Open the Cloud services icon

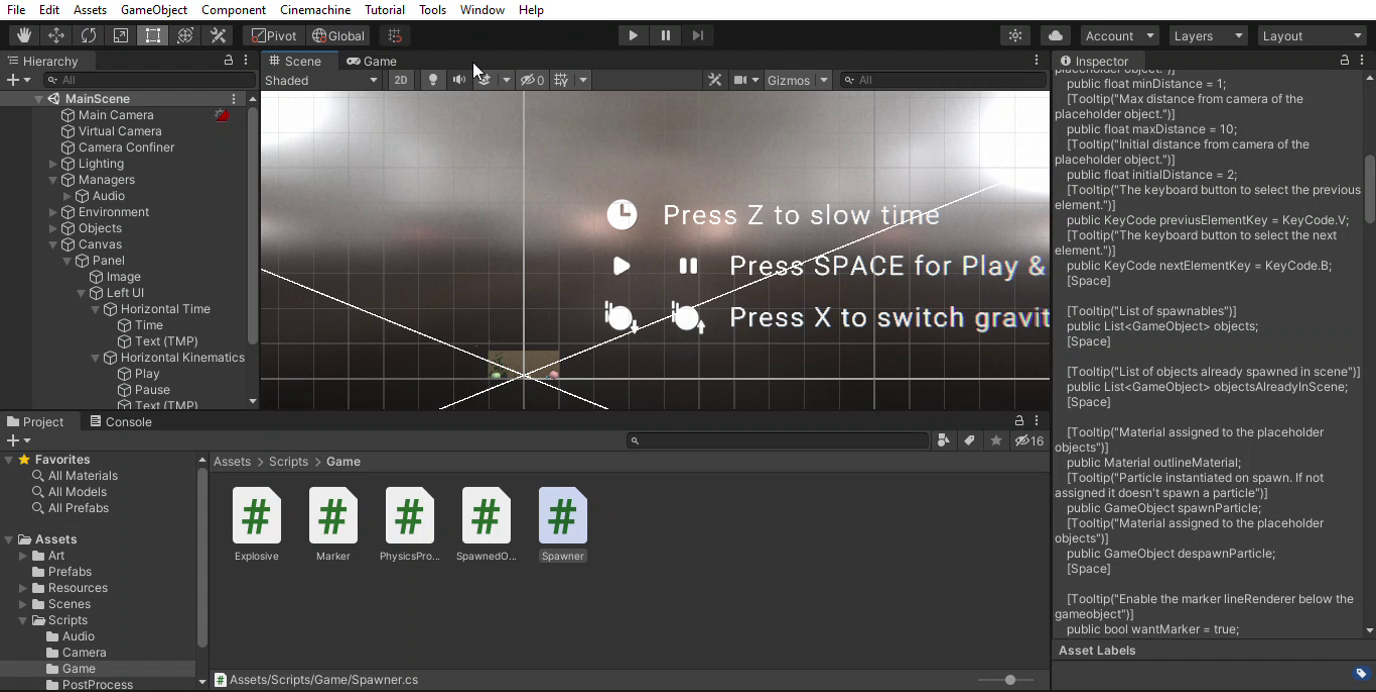1055,36
